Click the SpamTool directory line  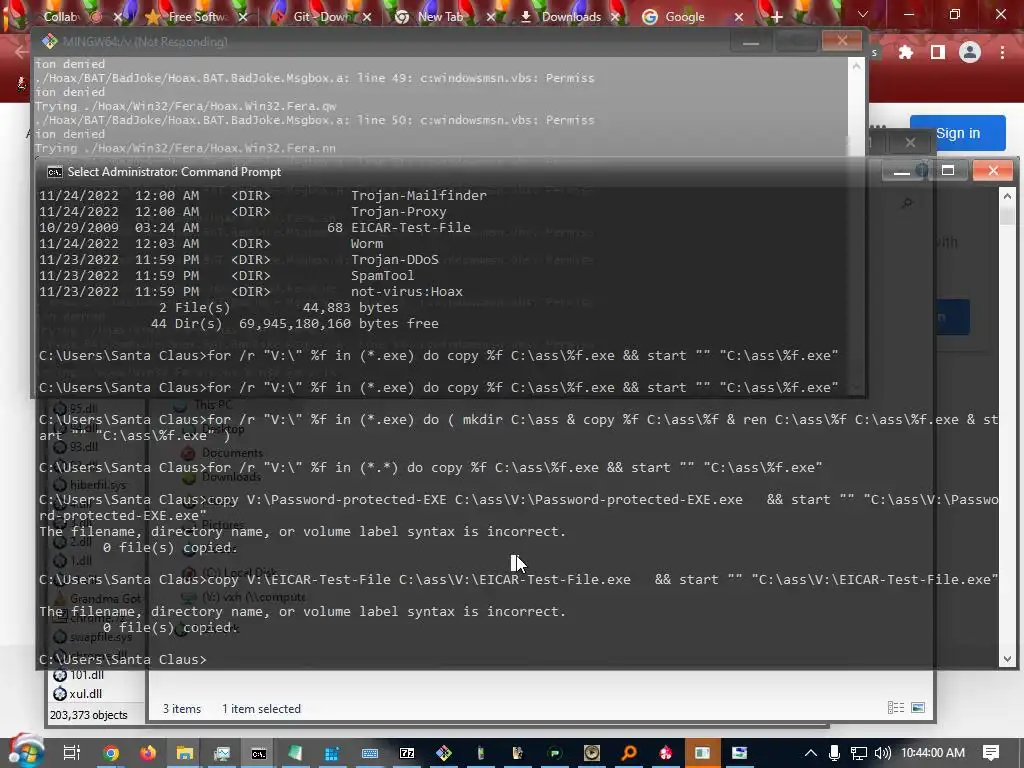[226, 276]
